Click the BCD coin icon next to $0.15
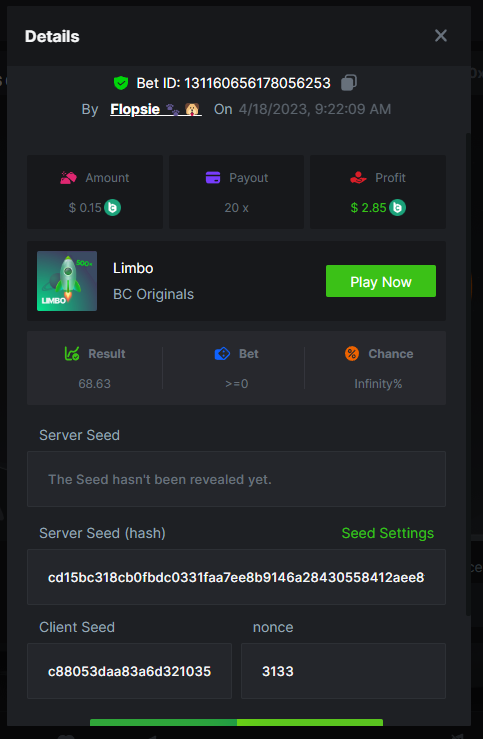The image size is (483, 739). (x=113, y=207)
